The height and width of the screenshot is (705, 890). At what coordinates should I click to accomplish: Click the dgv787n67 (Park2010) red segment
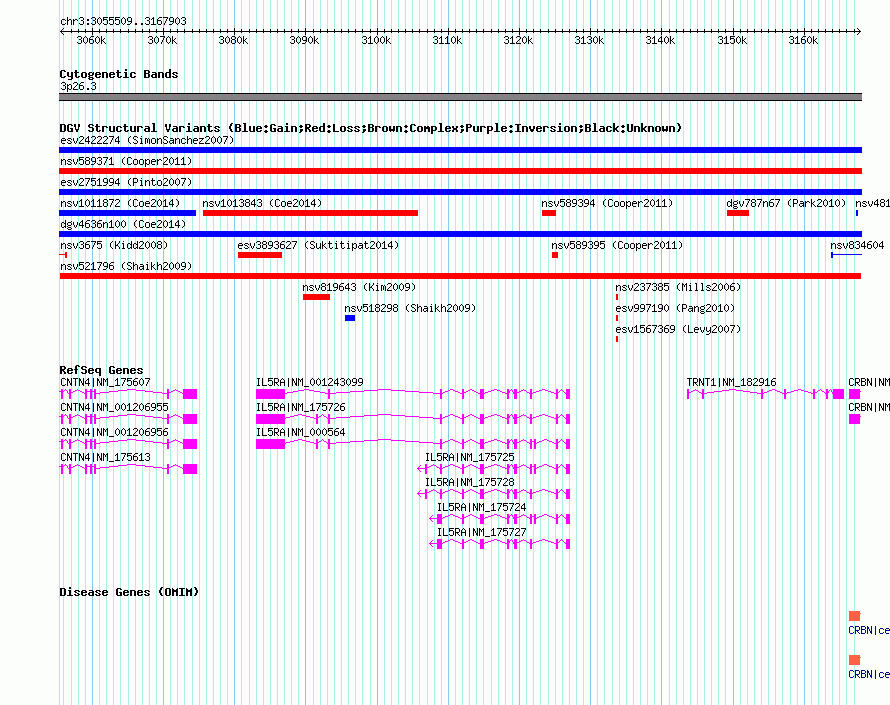[738, 213]
